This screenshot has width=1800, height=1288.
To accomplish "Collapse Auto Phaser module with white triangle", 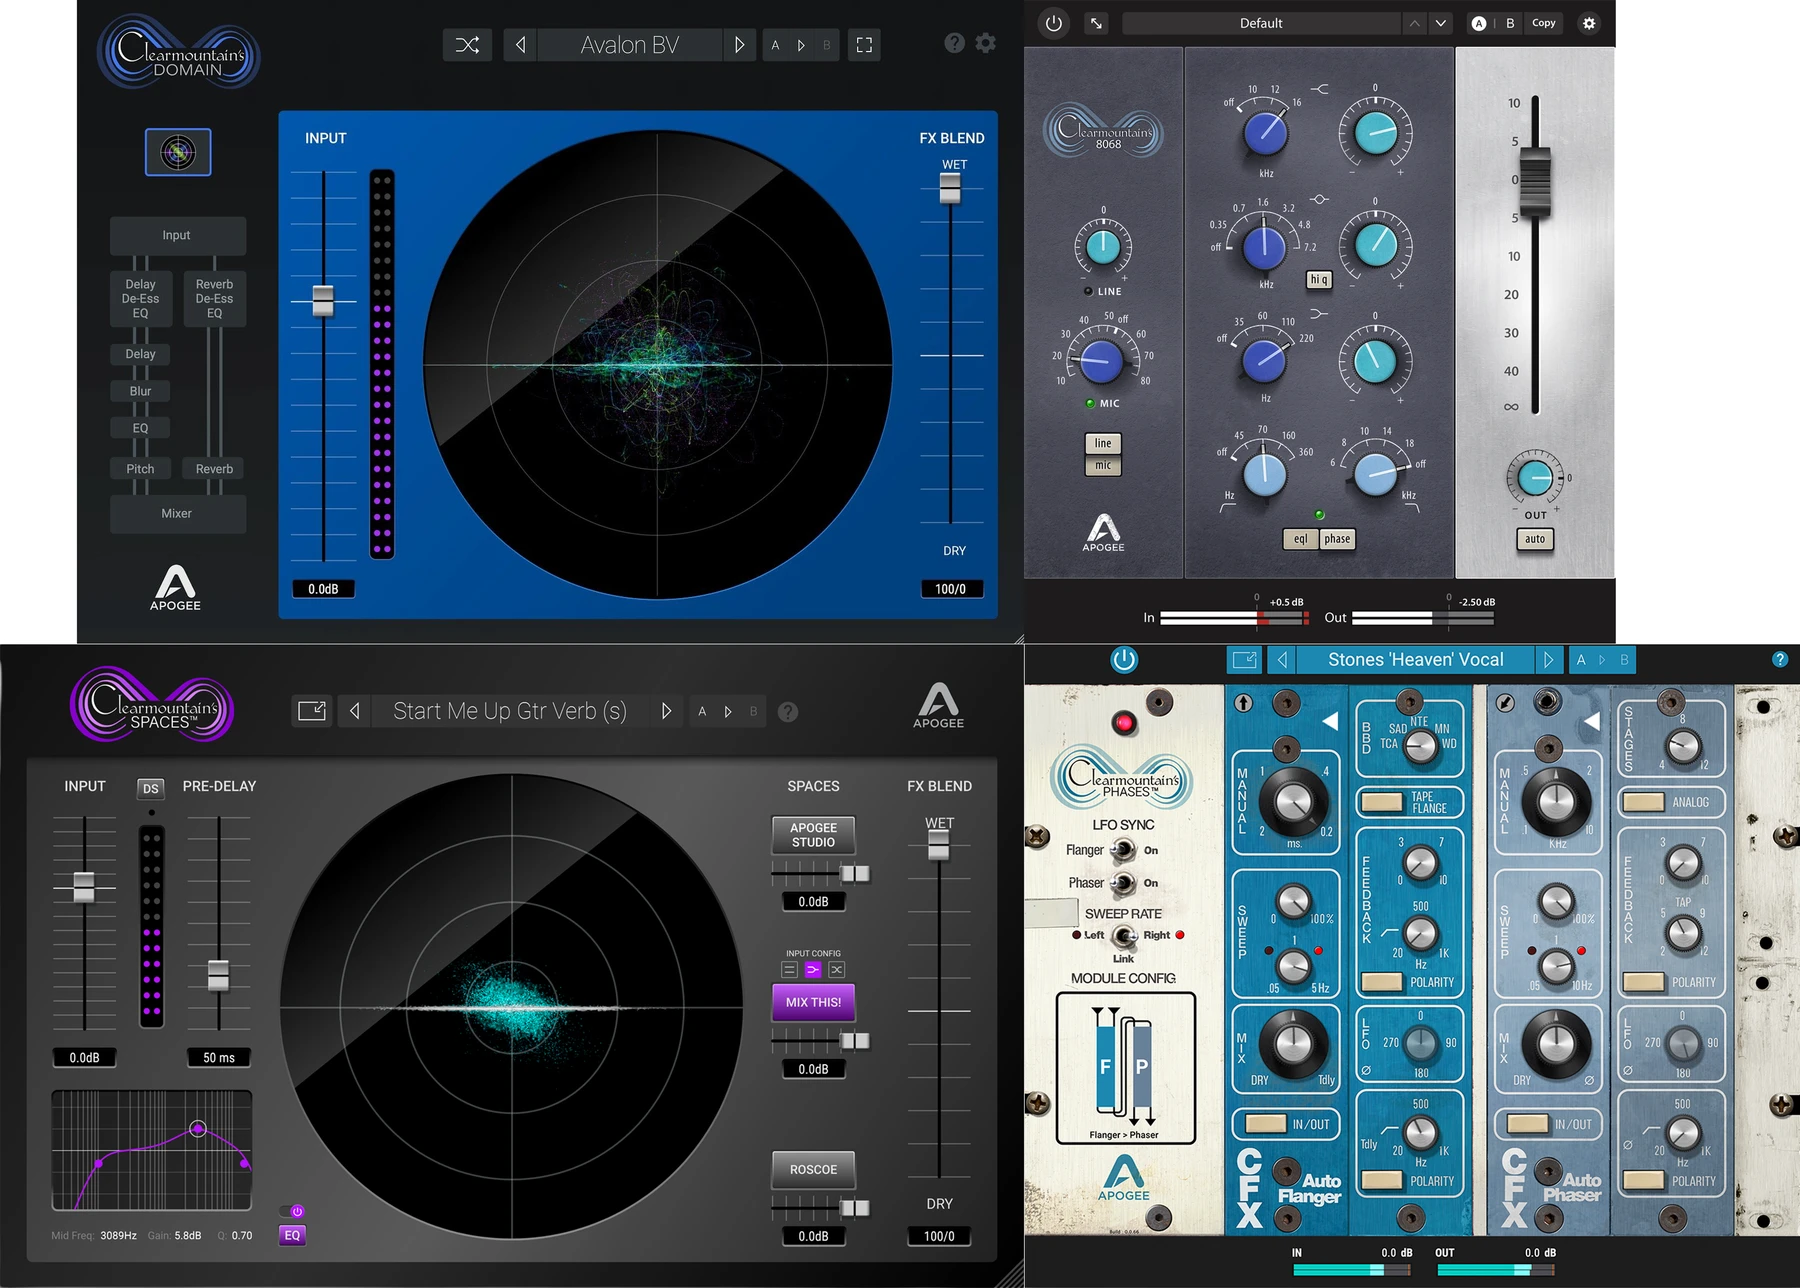I will coord(1592,721).
